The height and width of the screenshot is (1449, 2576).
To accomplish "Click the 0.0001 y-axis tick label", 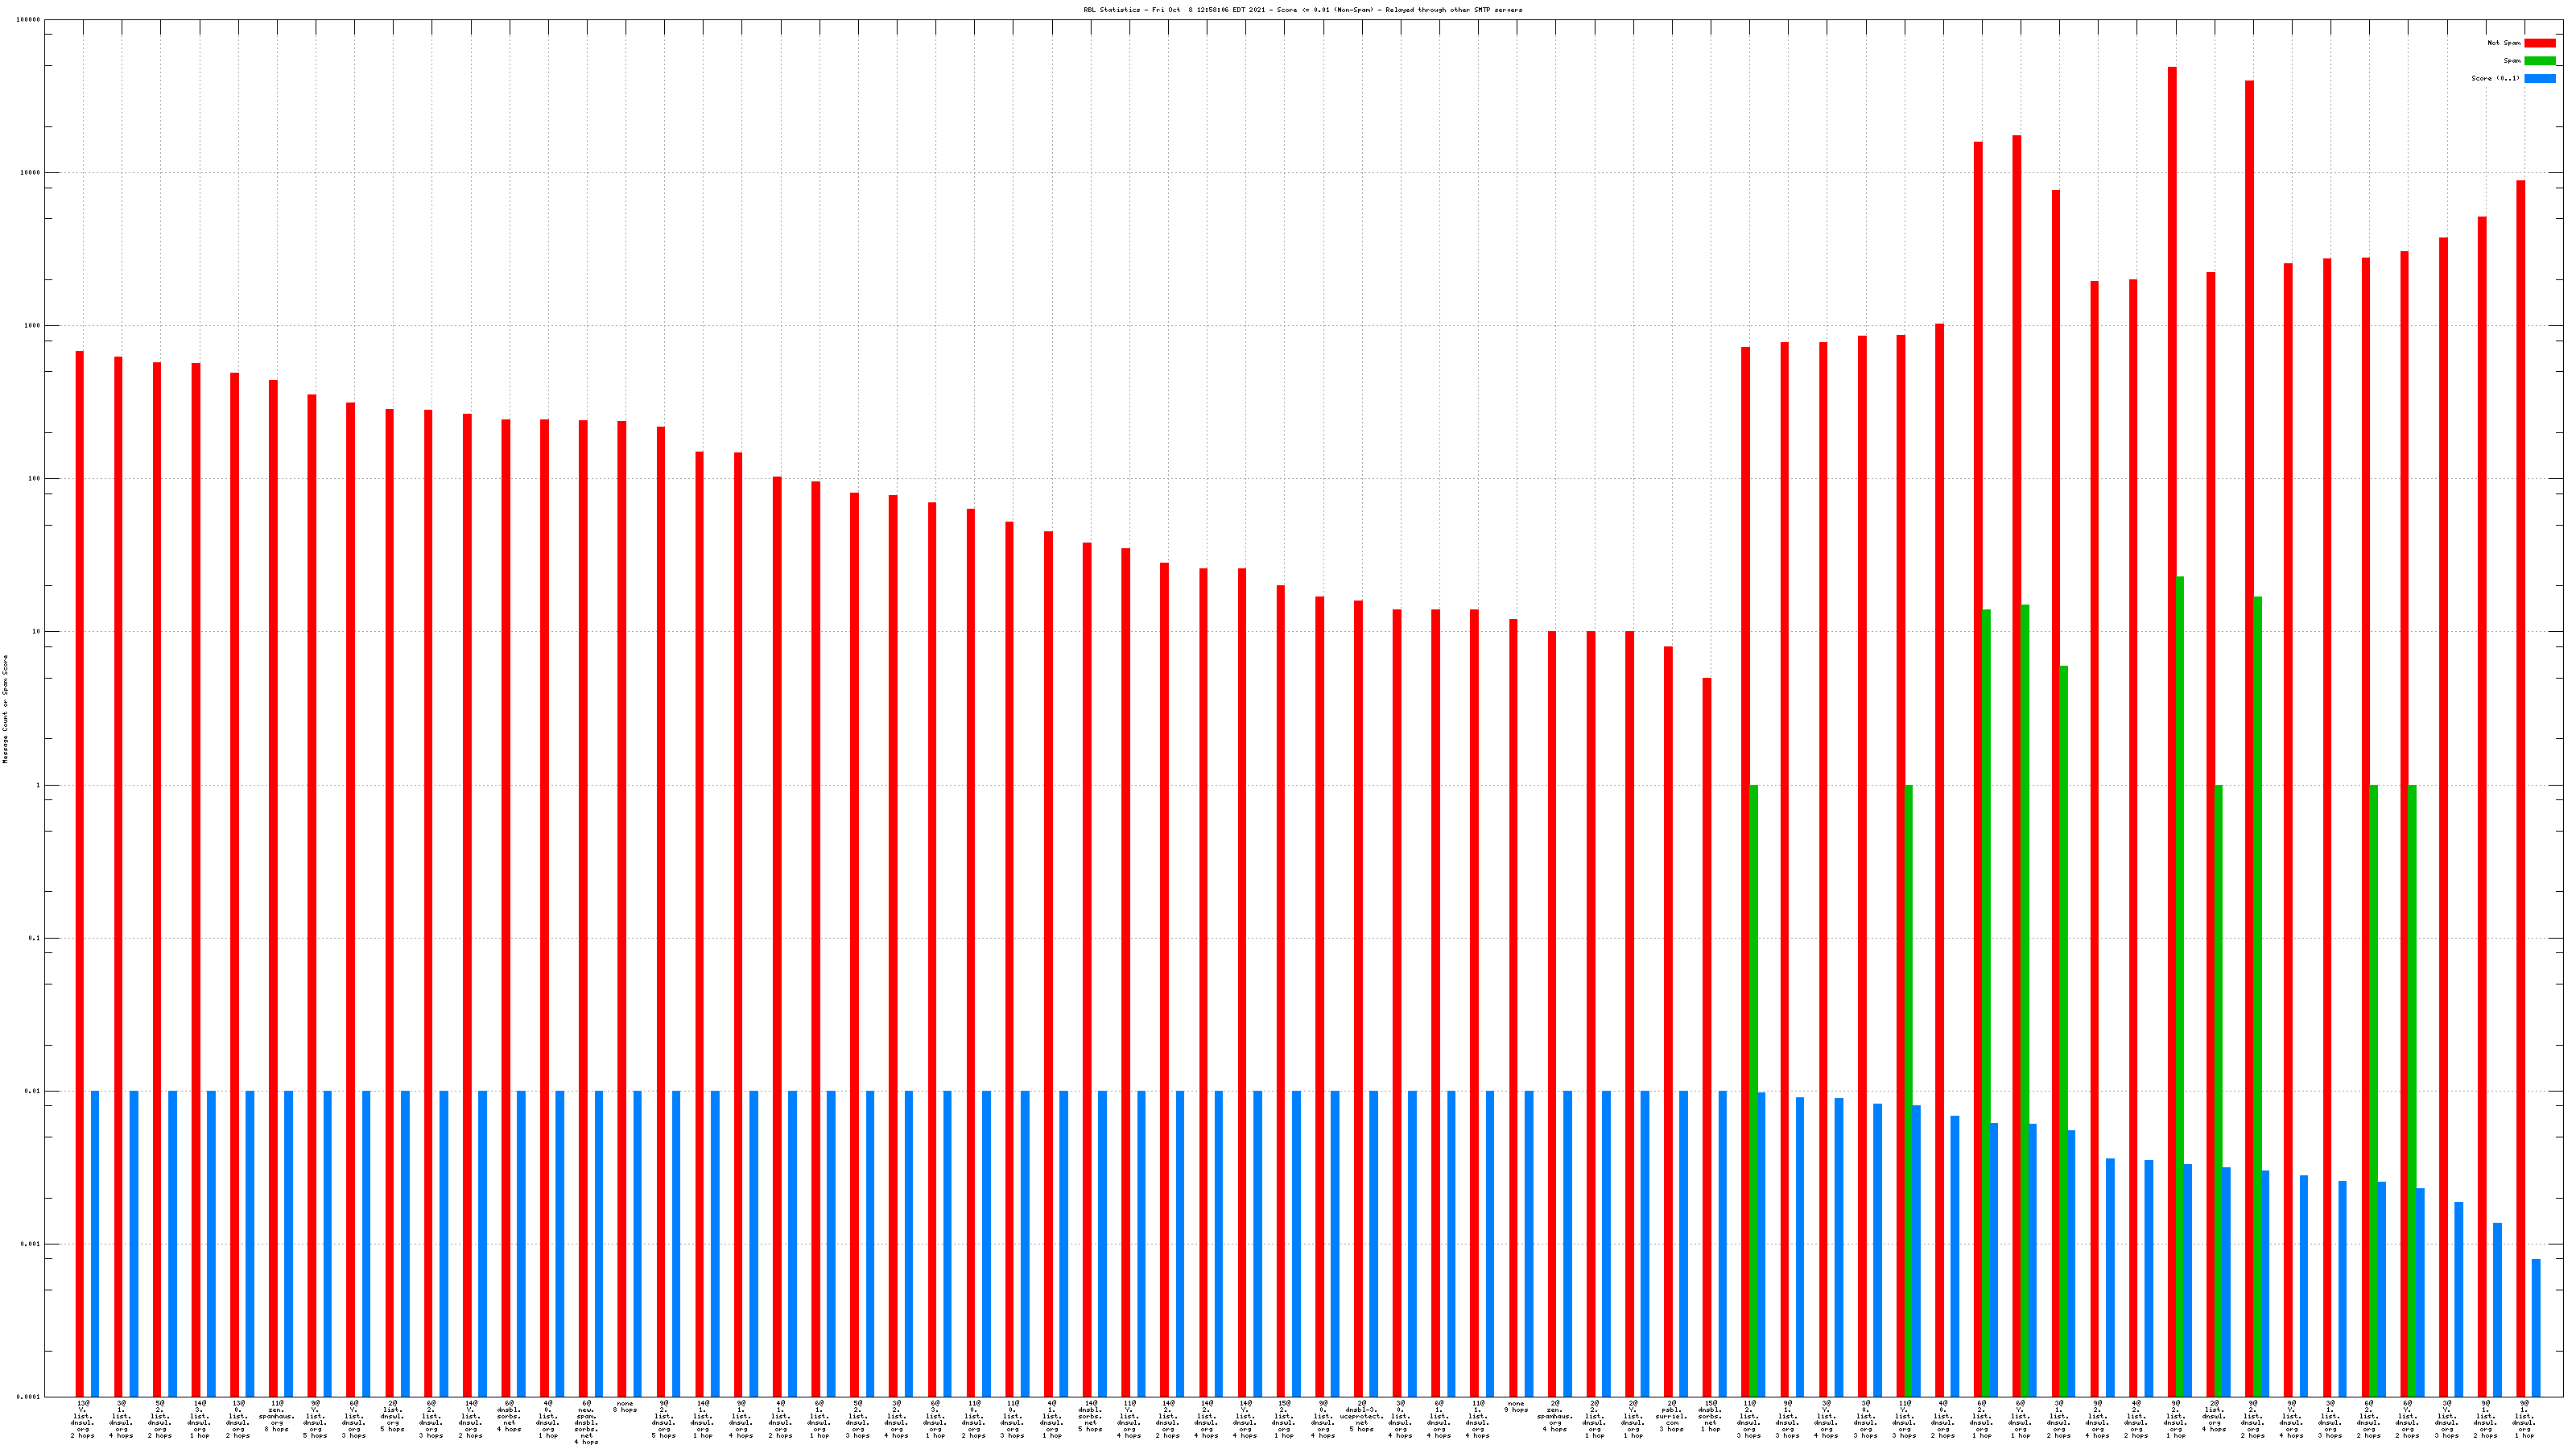I will click(29, 1397).
